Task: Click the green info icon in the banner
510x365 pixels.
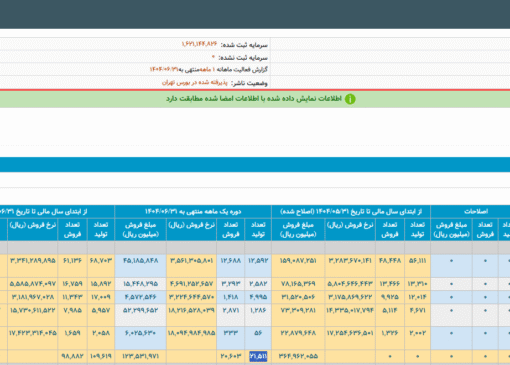Action: (350, 99)
